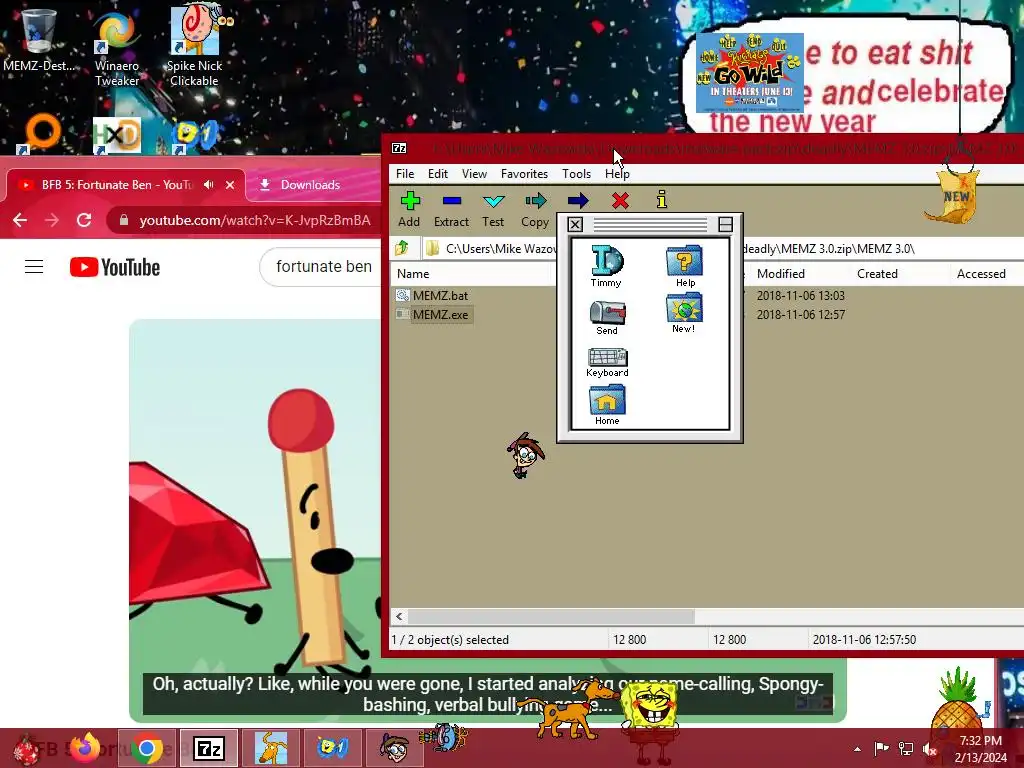1024x768 pixels.
Task: Click the Send mailbox icon
Action: [607, 318]
